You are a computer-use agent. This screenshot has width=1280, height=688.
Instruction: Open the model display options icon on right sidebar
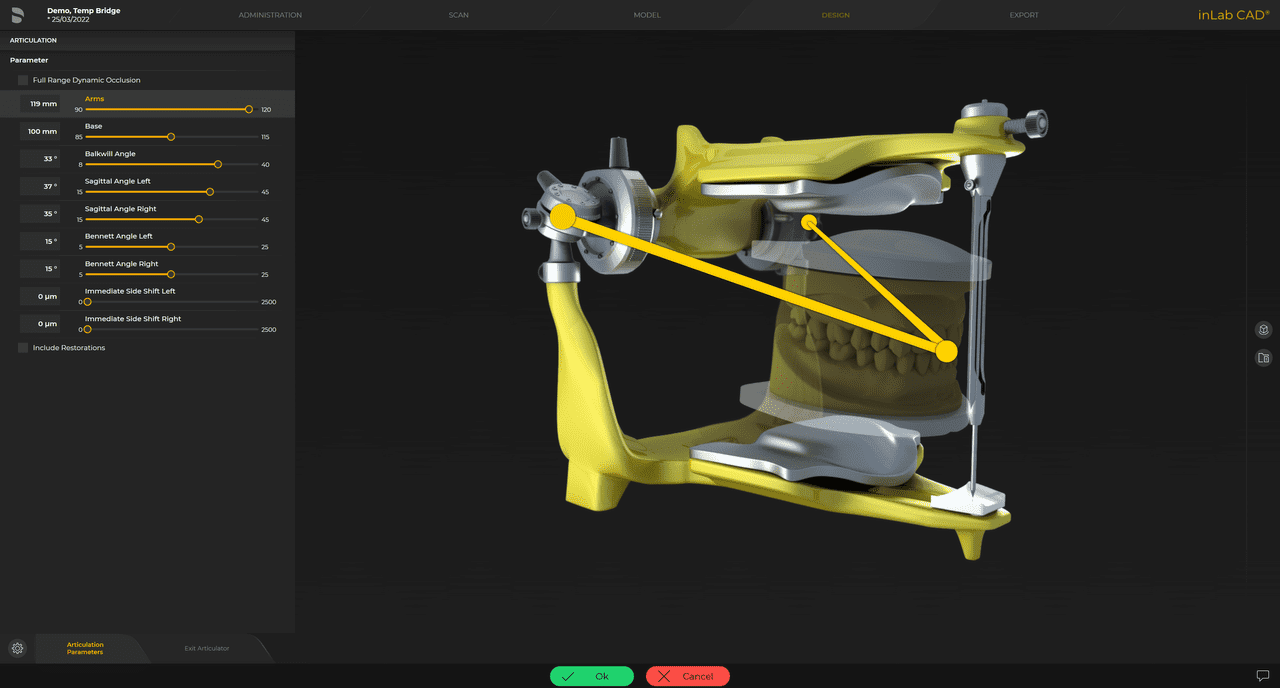point(1262,357)
